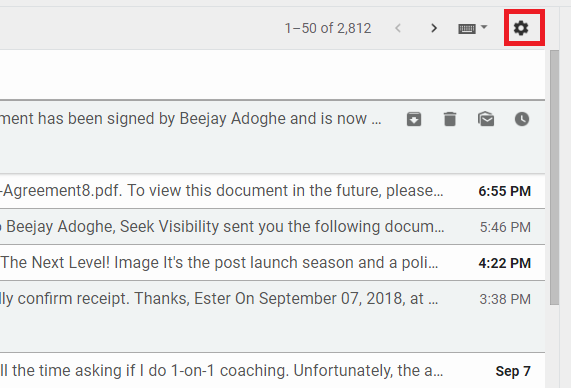Image resolution: width=571 pixels, height=388 pixels.
Task: Open the email mentioning Agreement8.pdf
Action: [x=272, y=191]
